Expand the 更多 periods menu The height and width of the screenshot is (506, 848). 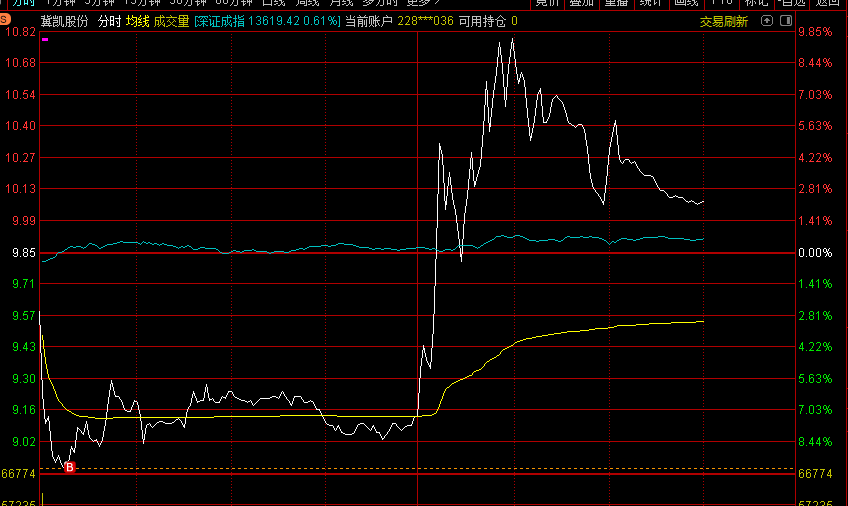pos(423,3)
